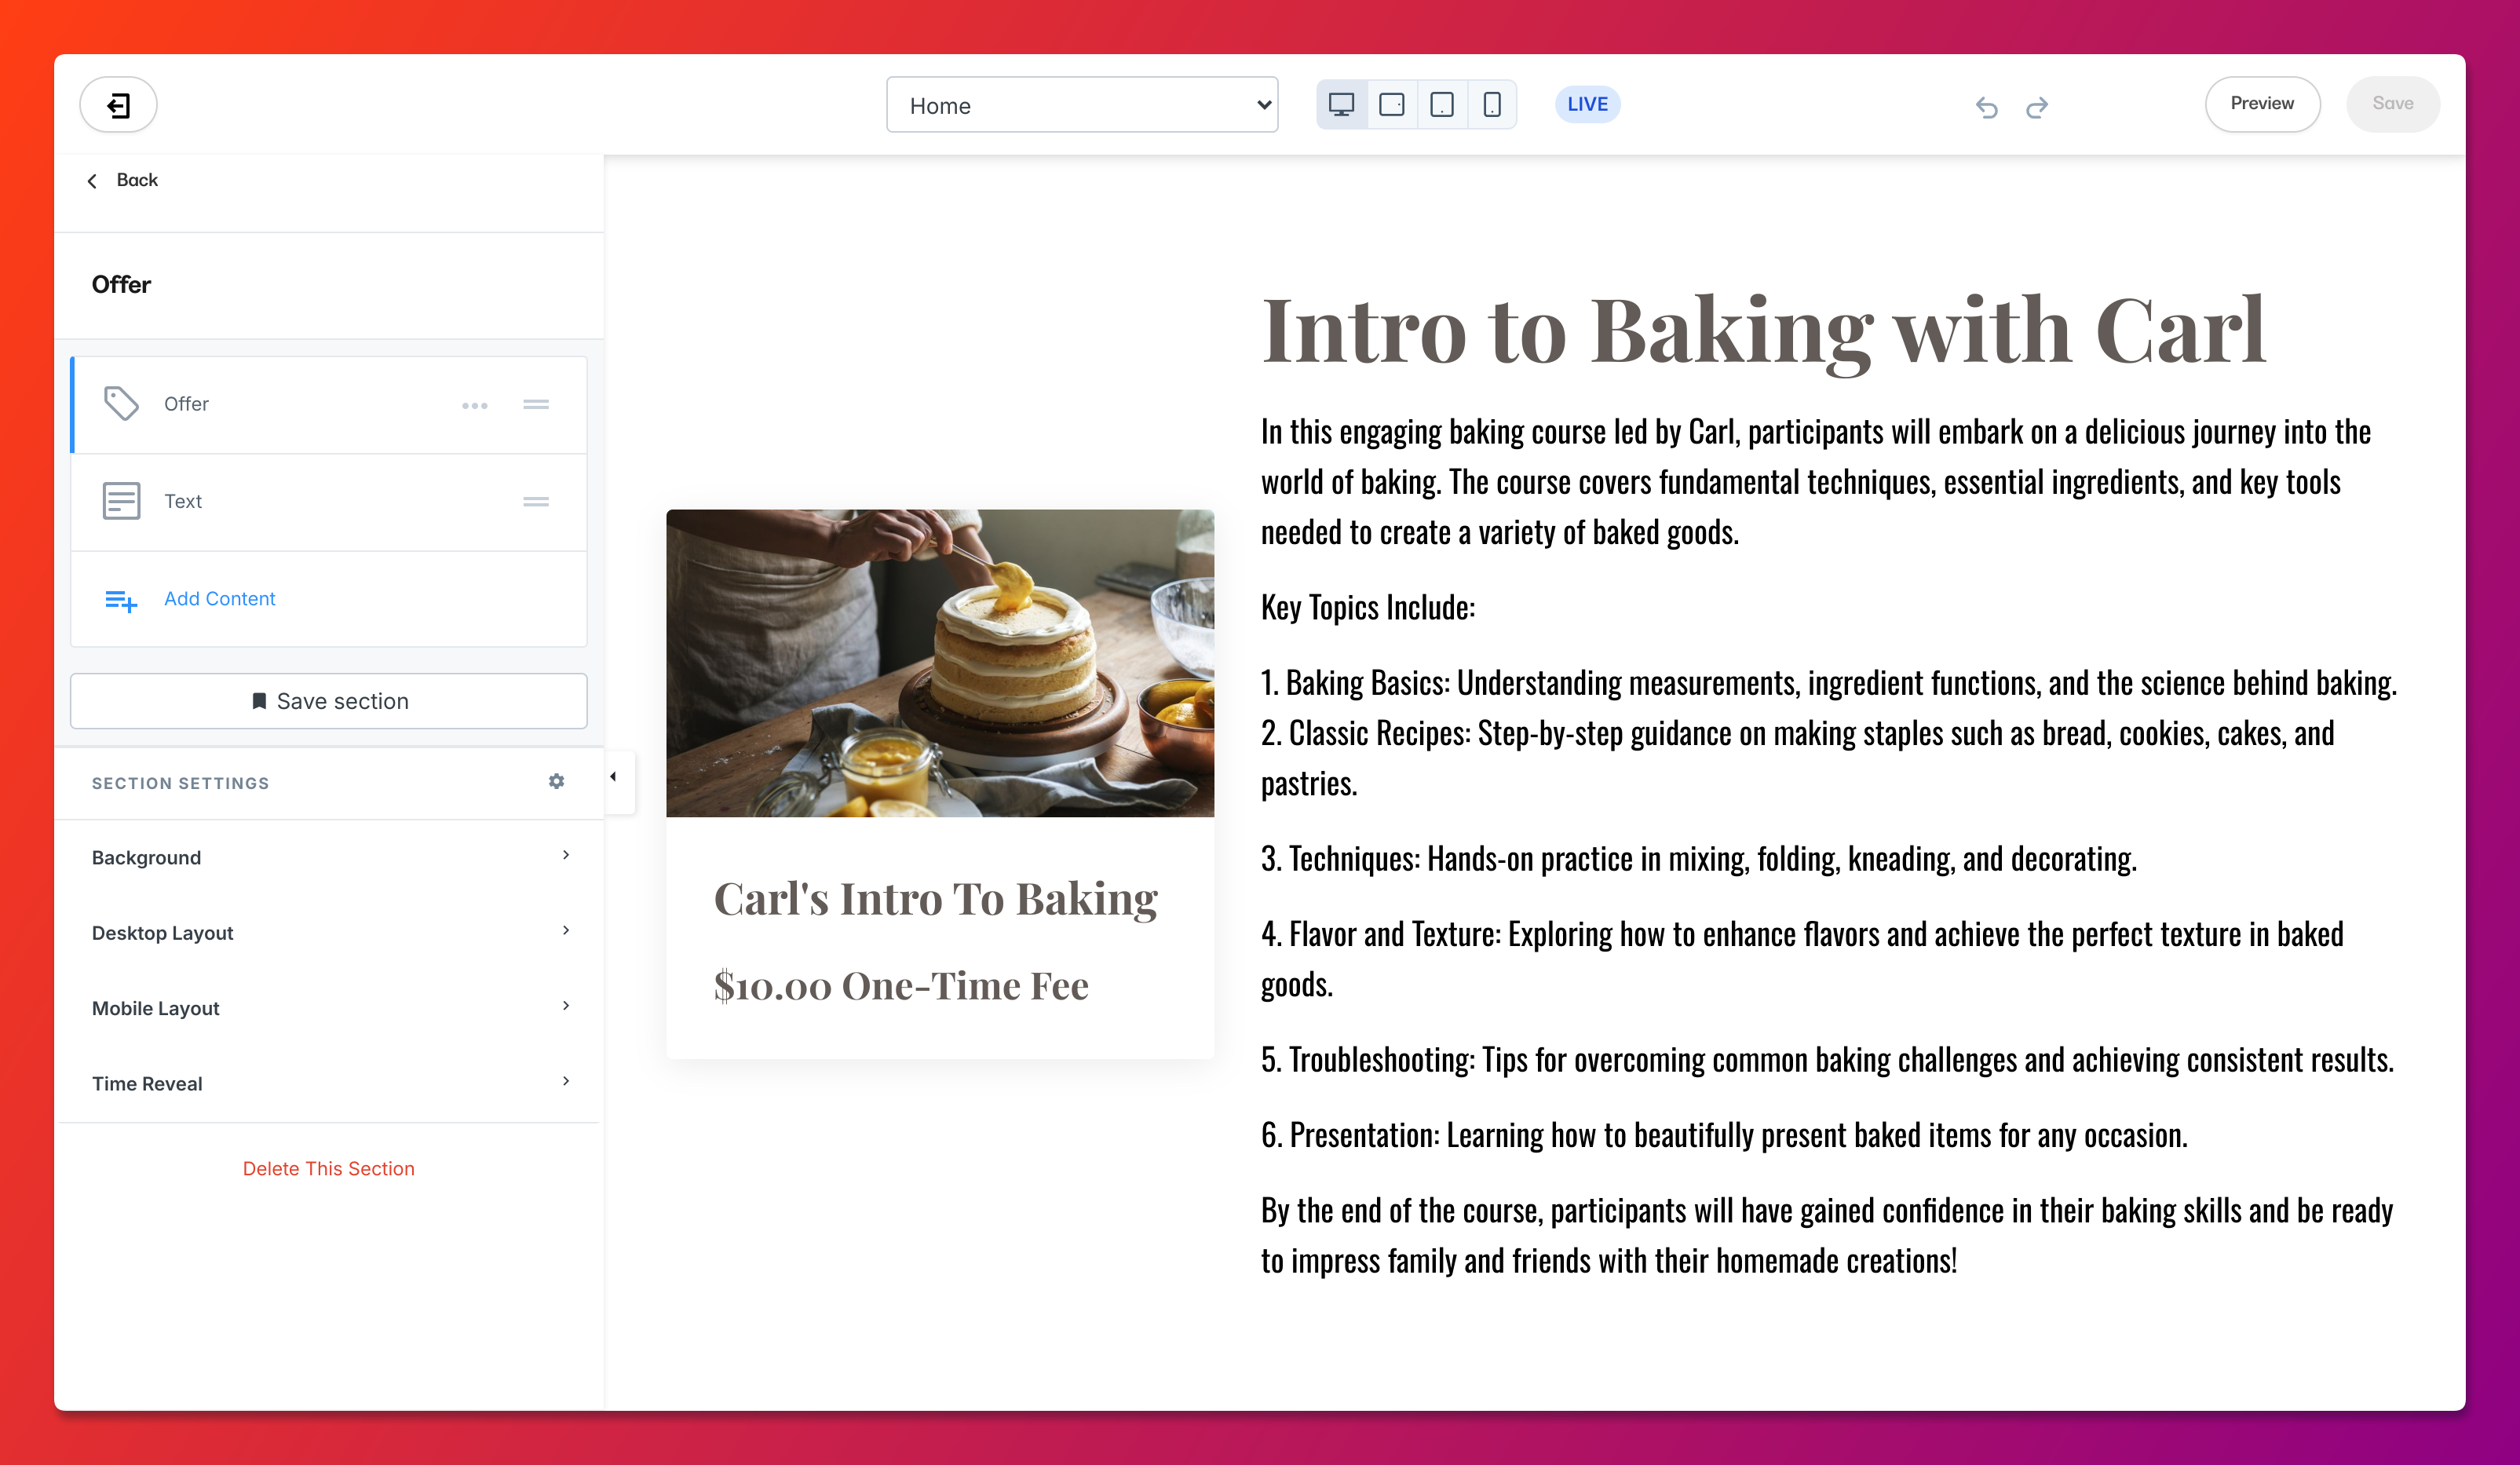Click the Add Content link
The image size is (2520, 1465).
pos(219,599)
